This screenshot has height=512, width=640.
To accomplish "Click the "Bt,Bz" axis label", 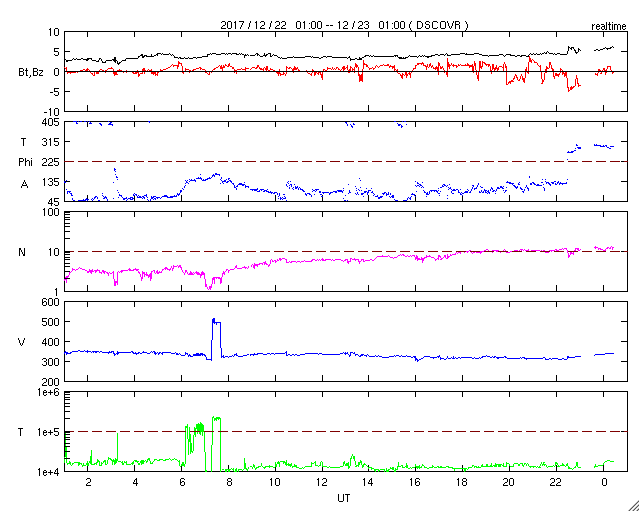I will tap(31, 73).
